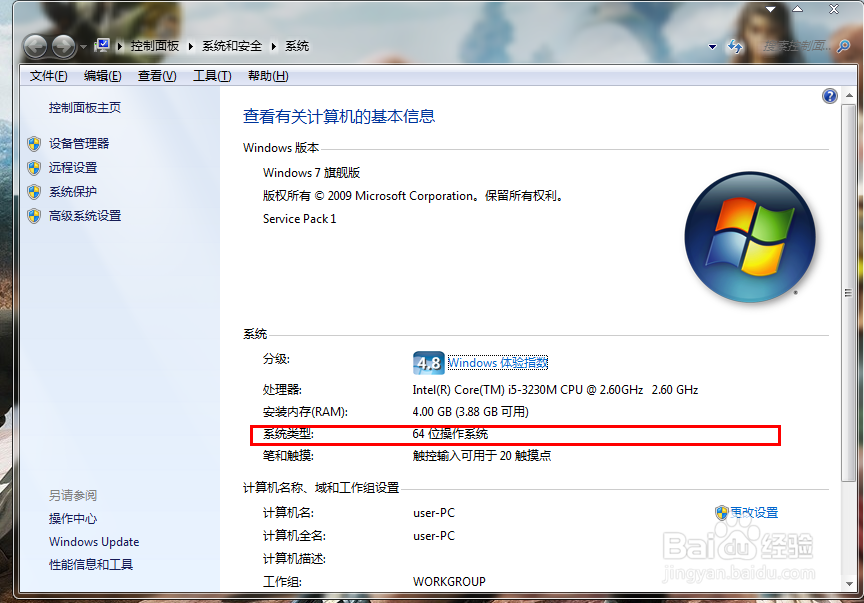Screen dimensions: 864x603
Task: Click the window maximize arrow button
Action: [797, 9]
